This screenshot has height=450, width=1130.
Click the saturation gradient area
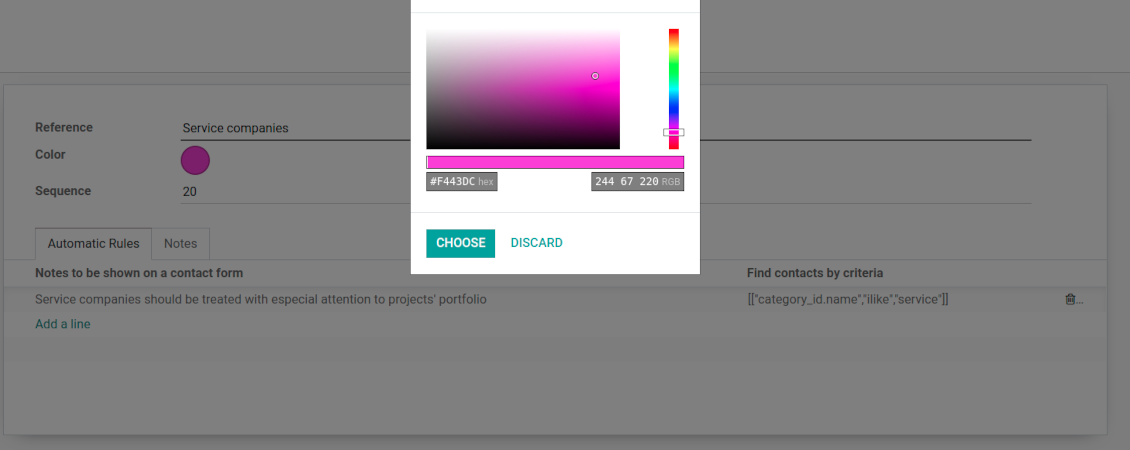click(523, 89)
